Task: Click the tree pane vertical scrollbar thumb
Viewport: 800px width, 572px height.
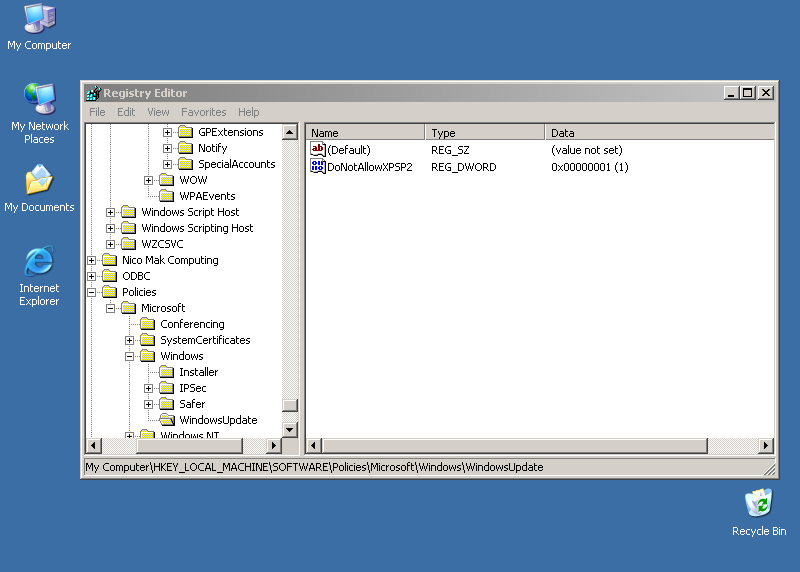Action: coord(290,405)
